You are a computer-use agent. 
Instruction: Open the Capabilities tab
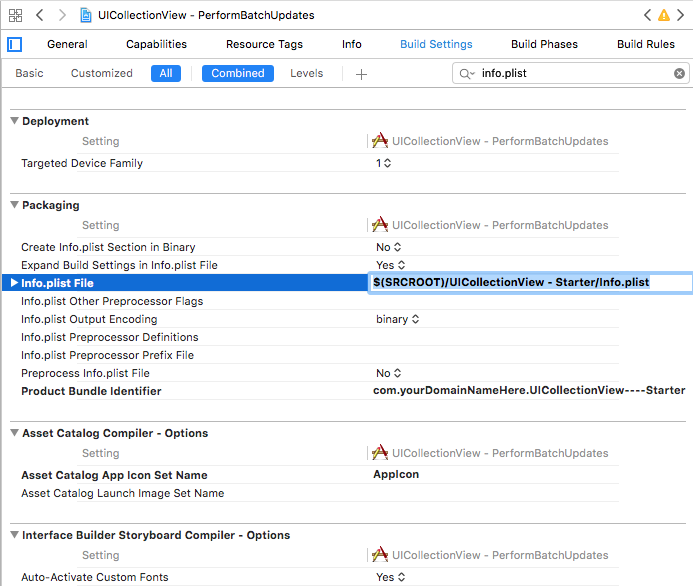pyautogui.click(x=156, y=44)
